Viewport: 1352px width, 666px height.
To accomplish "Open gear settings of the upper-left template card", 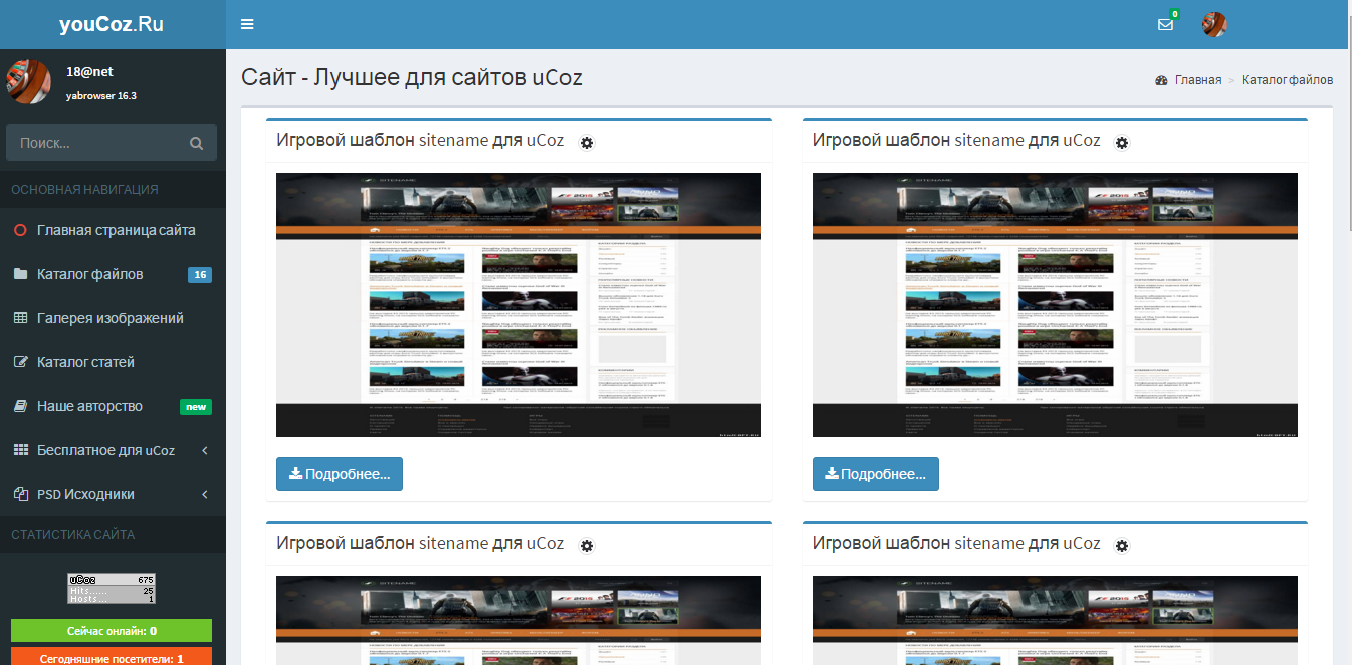I will (586, 143).
